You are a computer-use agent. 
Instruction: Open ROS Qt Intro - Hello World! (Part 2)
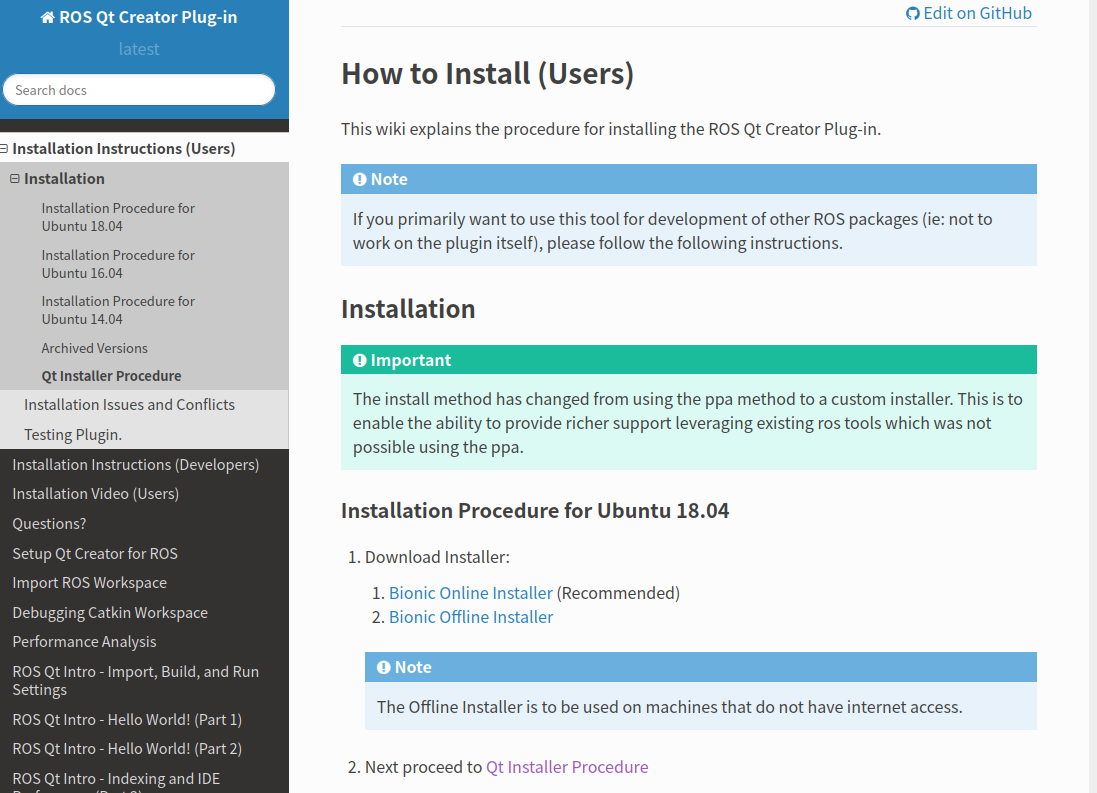(x=127, y=749)
